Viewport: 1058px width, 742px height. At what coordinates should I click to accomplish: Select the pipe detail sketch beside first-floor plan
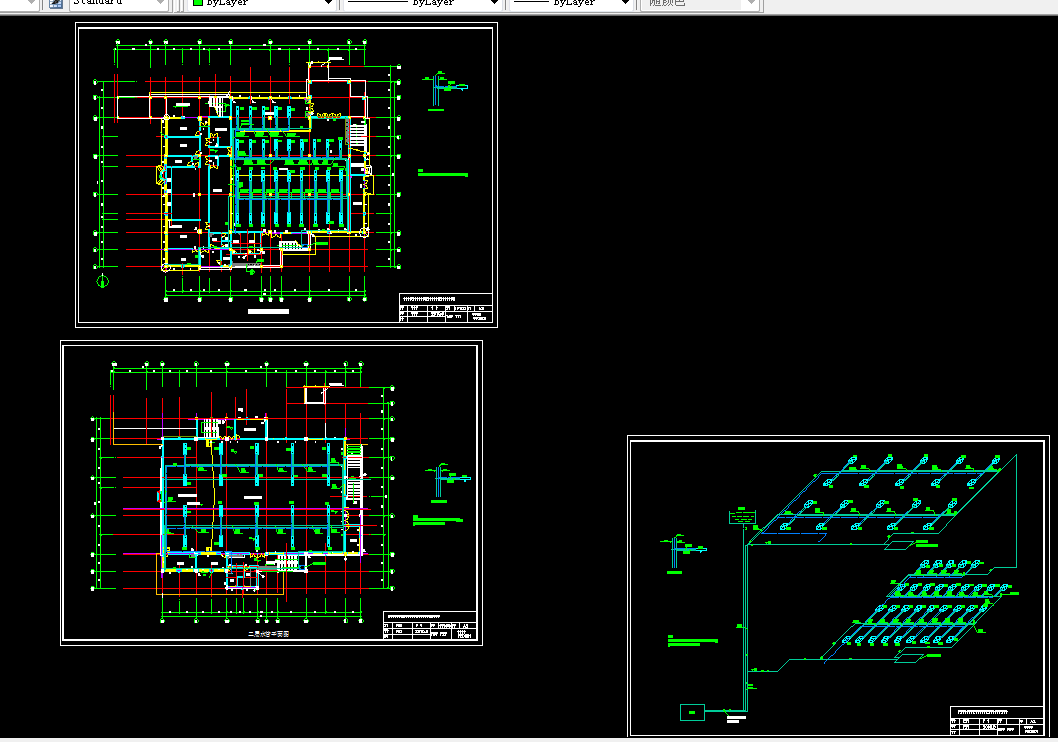point(444,90)
